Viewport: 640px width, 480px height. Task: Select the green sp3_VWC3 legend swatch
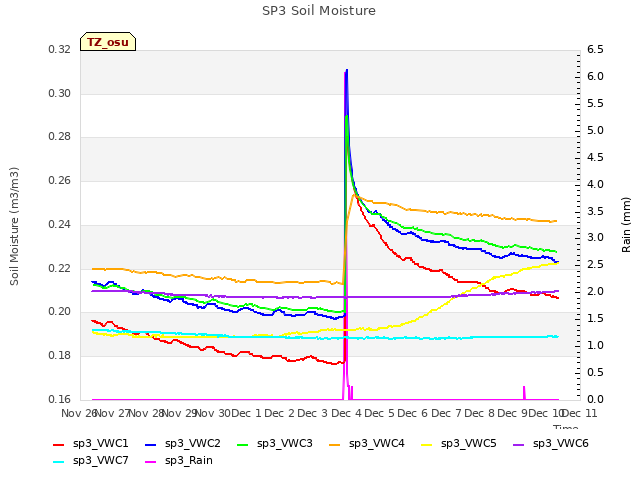tap(242, 444)
